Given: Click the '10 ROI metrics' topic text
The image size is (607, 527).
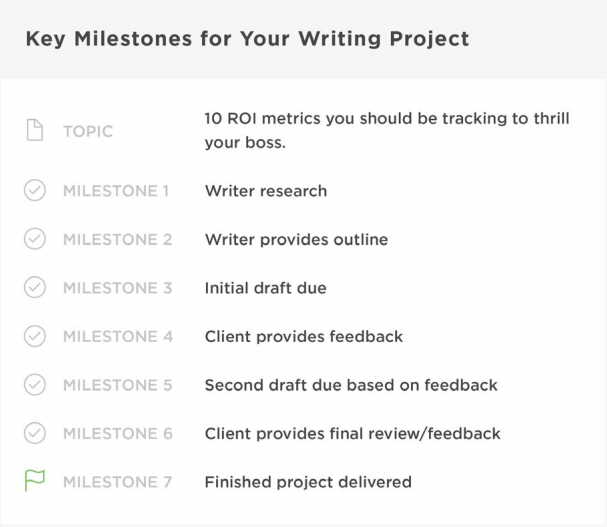Looking at the screenshot, I should coord(387,130).
